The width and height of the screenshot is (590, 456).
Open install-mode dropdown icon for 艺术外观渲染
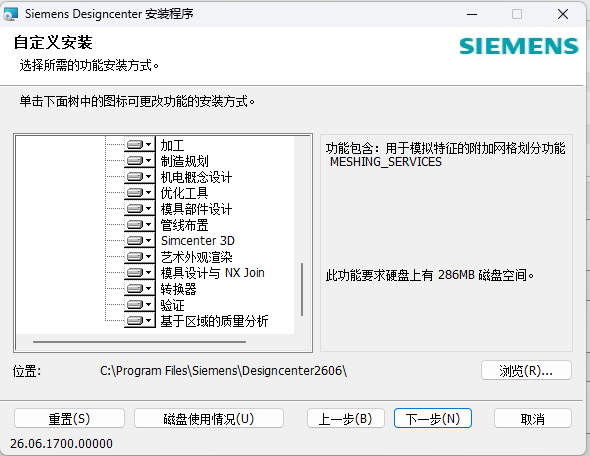coord(140,257)
